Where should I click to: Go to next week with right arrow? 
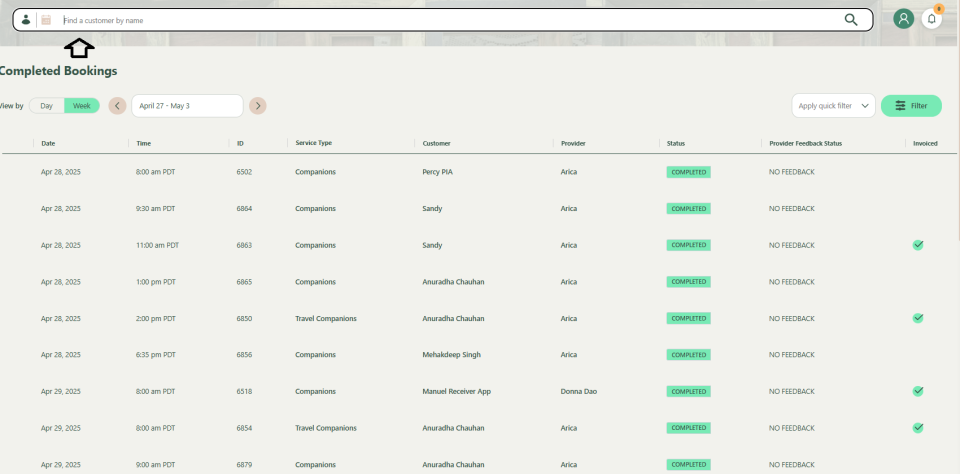pyautogui.click(x=258, y=106)
